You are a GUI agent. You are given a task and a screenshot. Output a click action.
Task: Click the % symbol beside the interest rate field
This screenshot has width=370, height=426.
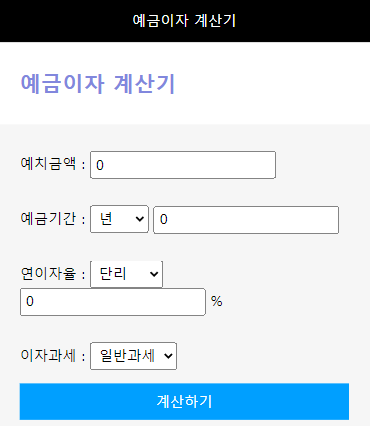pyautogui.click(x=217, y=301)
